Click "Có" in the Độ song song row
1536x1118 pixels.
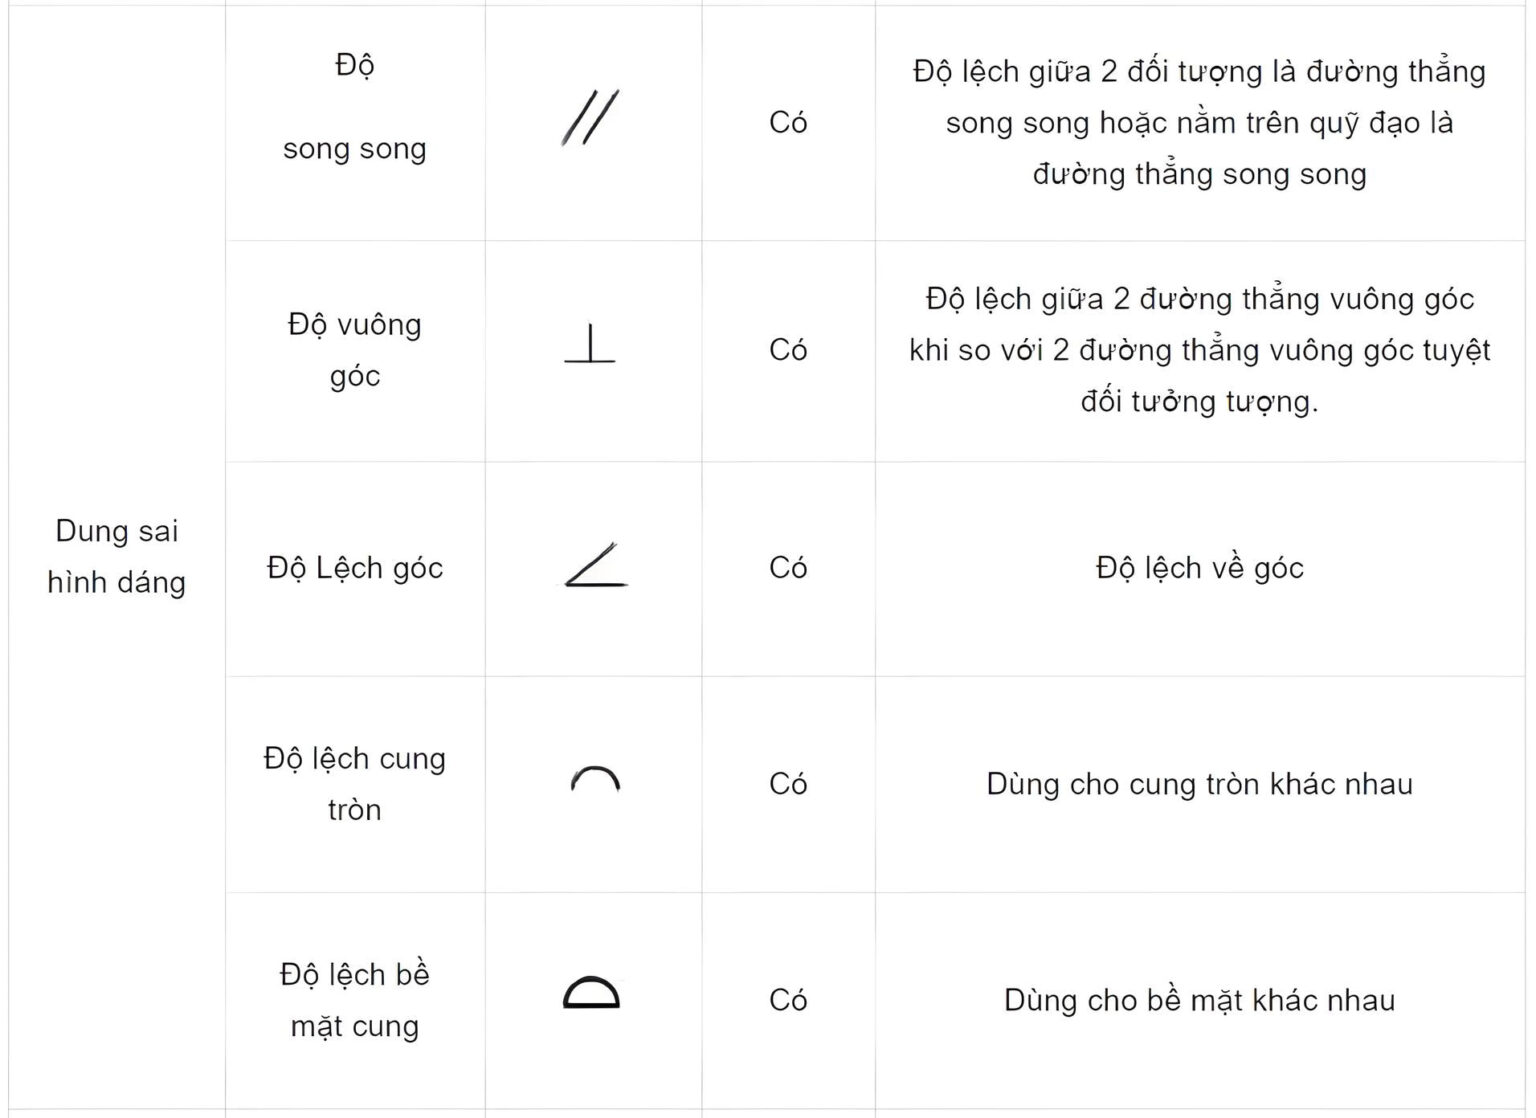pos(788,122)
